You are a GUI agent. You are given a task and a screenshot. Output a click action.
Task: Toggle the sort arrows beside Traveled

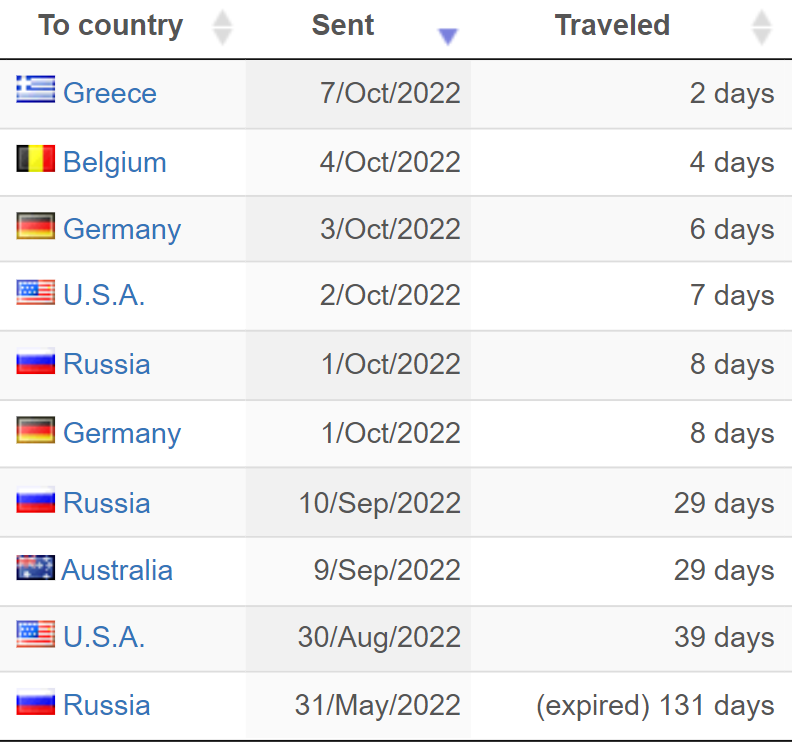[x=762, y=27]
